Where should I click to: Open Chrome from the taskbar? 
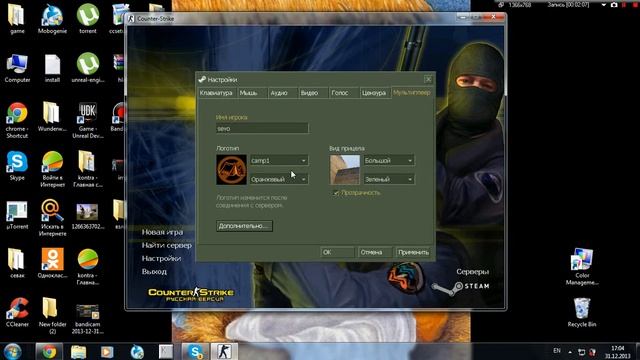click(49, 352)
